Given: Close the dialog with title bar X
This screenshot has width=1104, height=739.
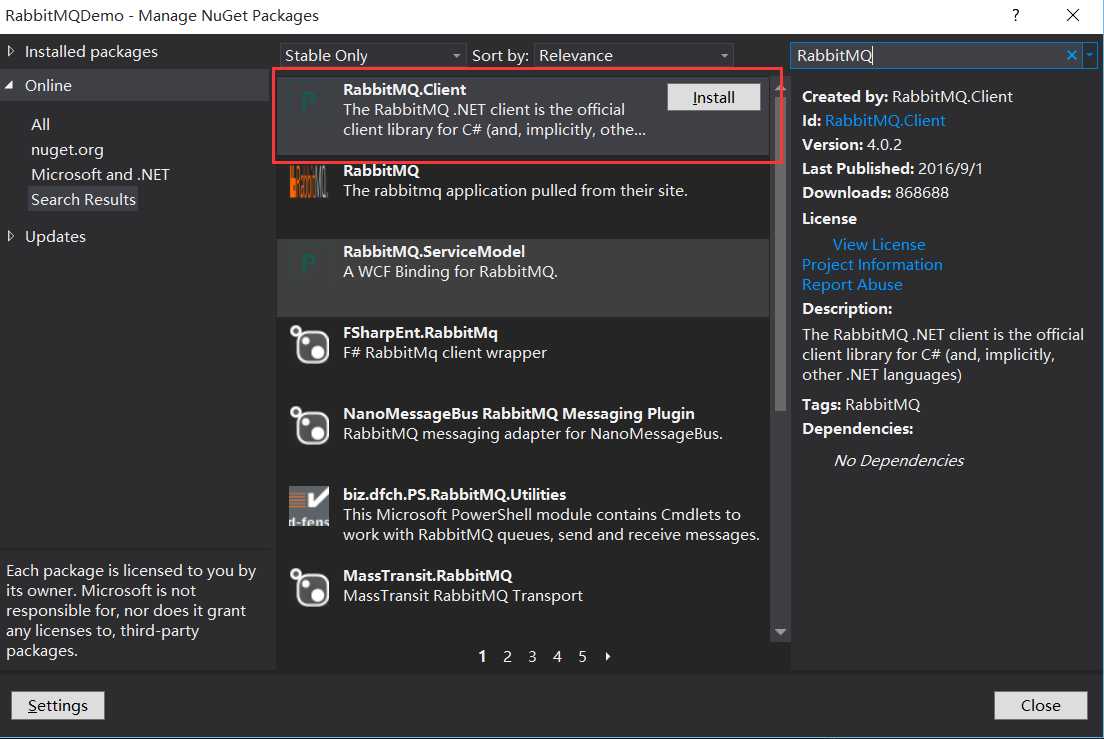Looking at the screenshot, I should click(x=1072, y=15).
